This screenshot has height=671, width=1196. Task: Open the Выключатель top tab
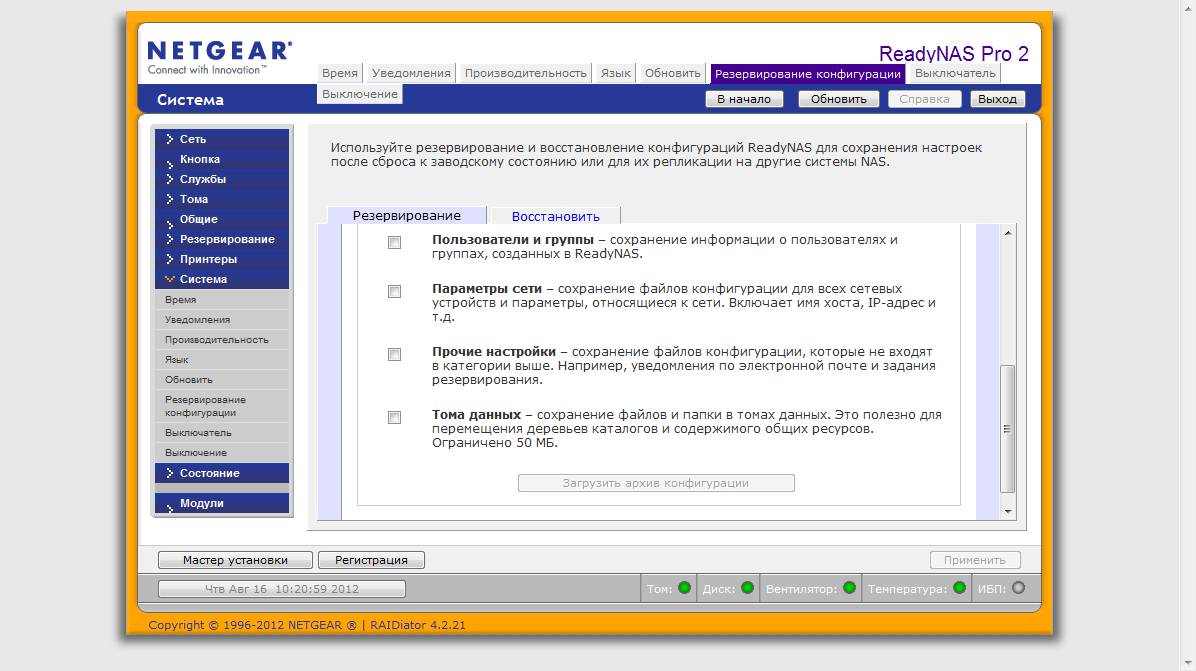pyautogui.click(x=955, y=73)
